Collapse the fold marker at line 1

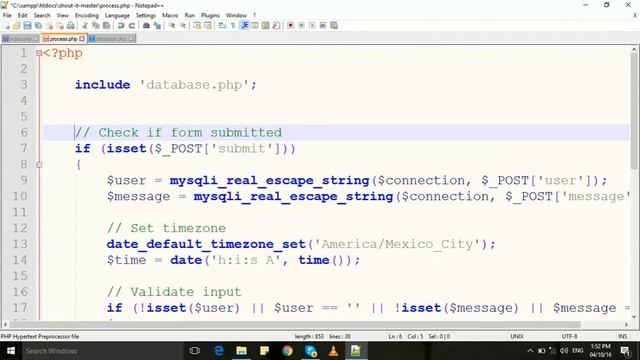39,53
